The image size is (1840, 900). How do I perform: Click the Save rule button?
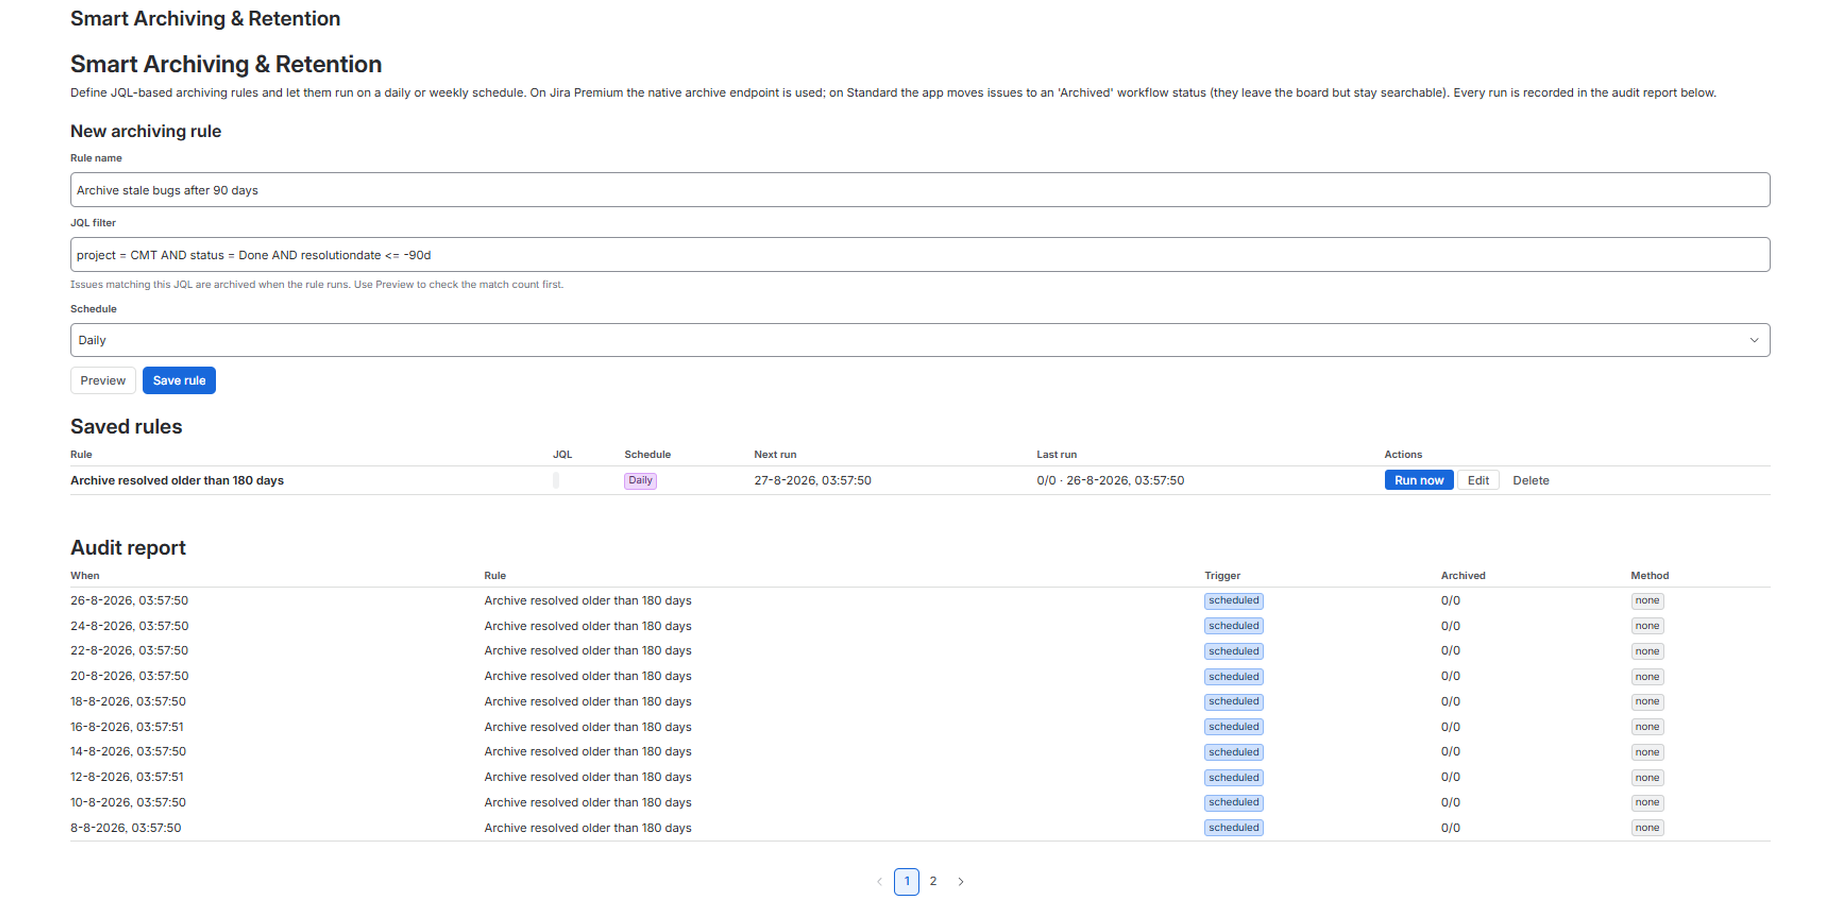coord(179,380)
